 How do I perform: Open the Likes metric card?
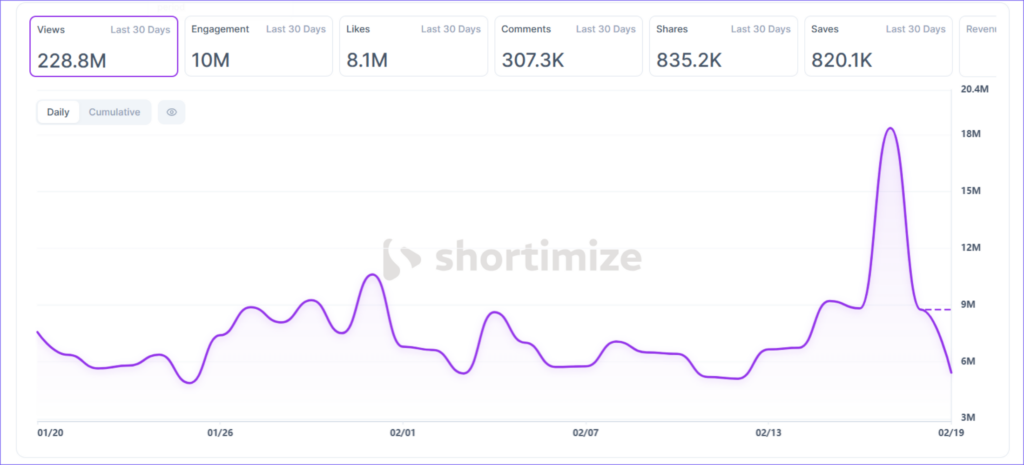pyautogui.click(x=414, y=46)
